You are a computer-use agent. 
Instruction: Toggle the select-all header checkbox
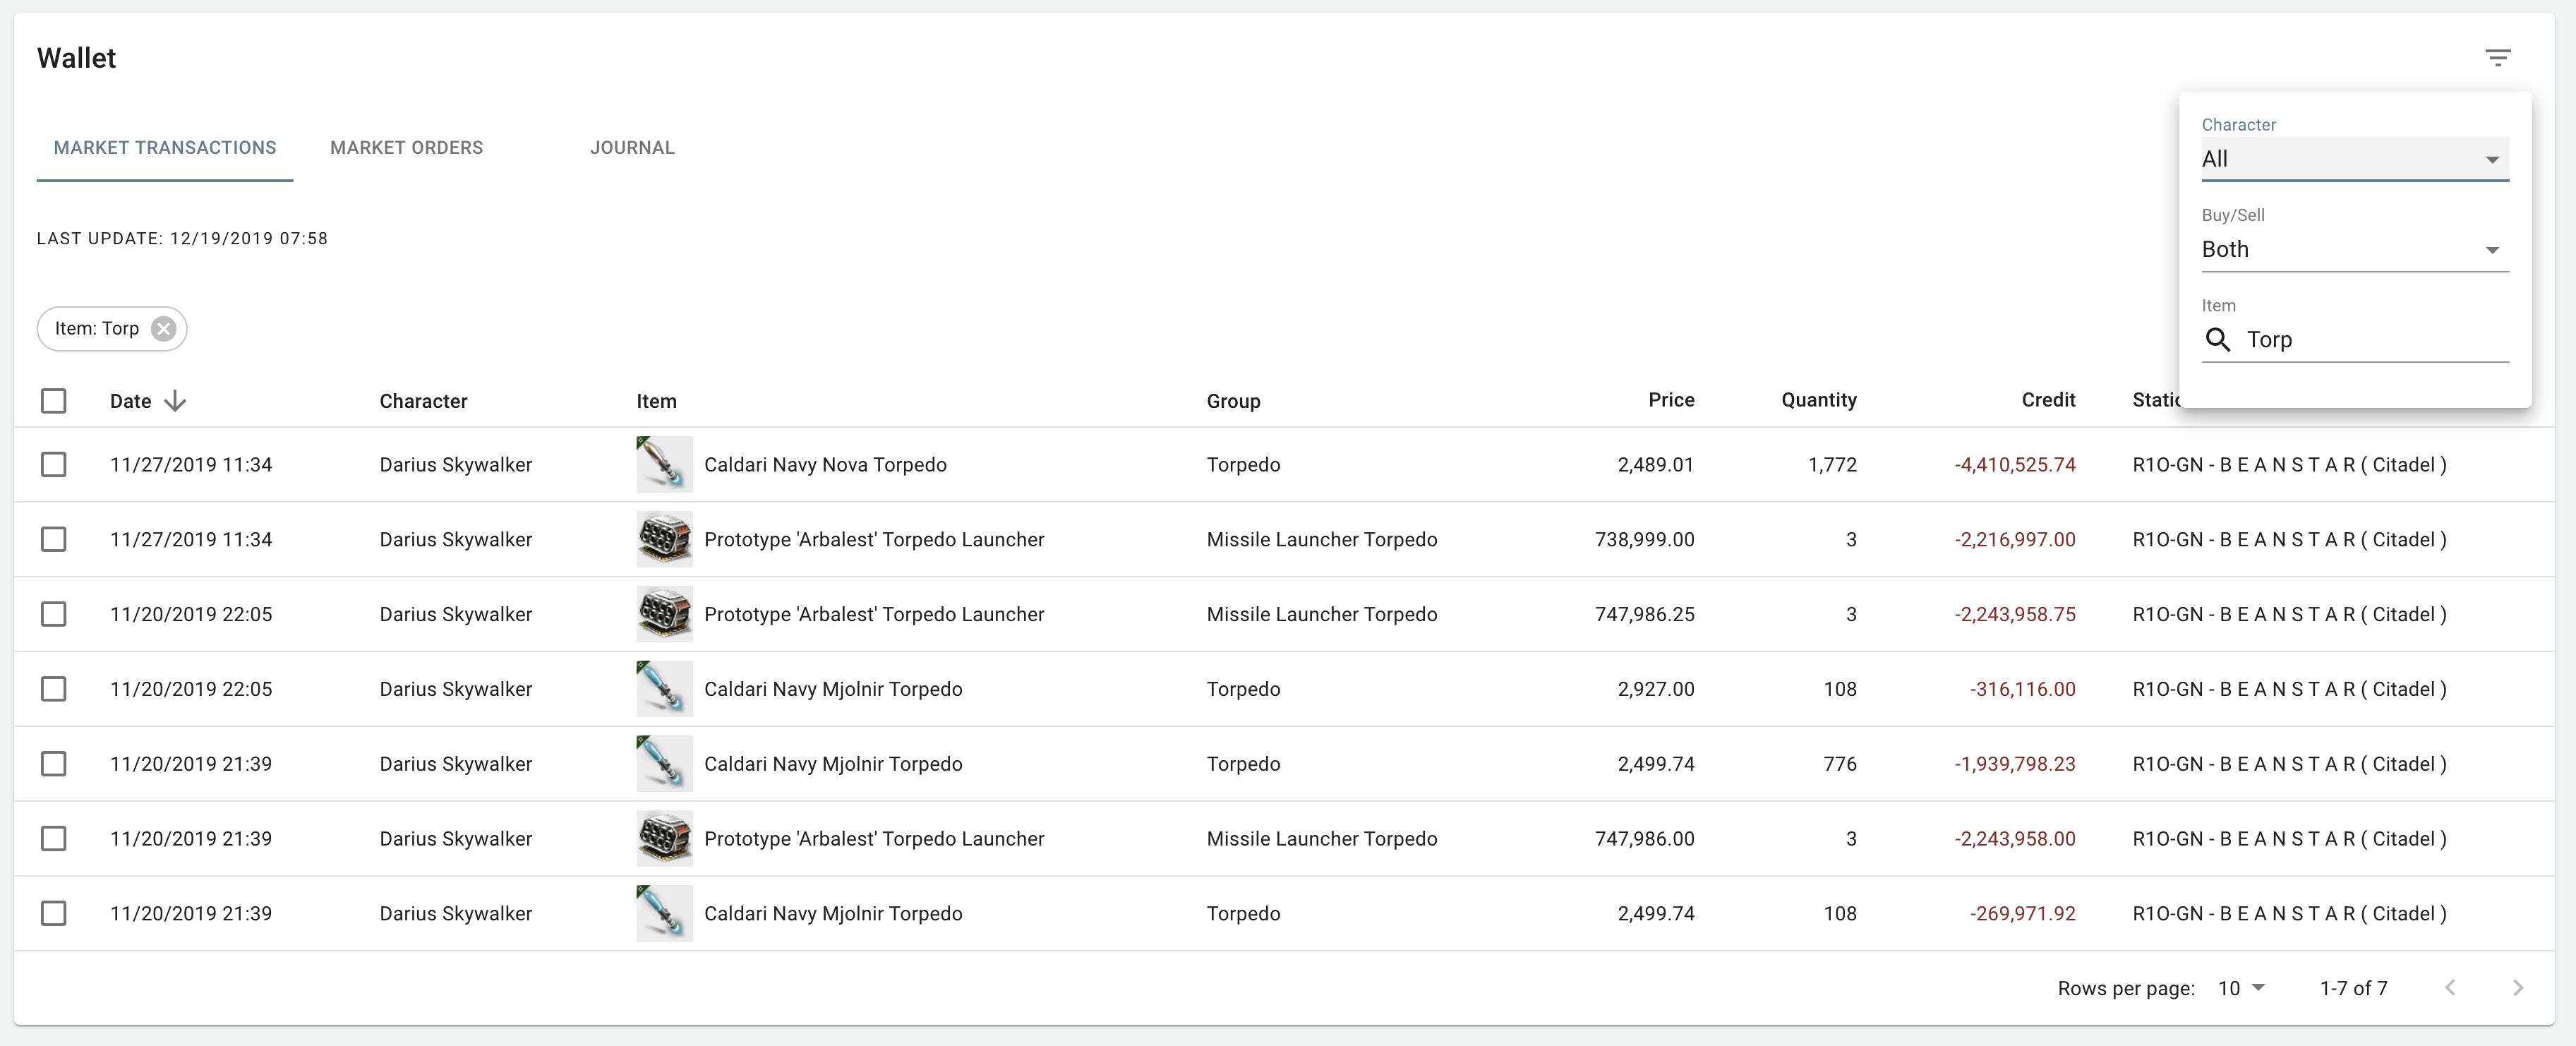(x=54, y=401)
